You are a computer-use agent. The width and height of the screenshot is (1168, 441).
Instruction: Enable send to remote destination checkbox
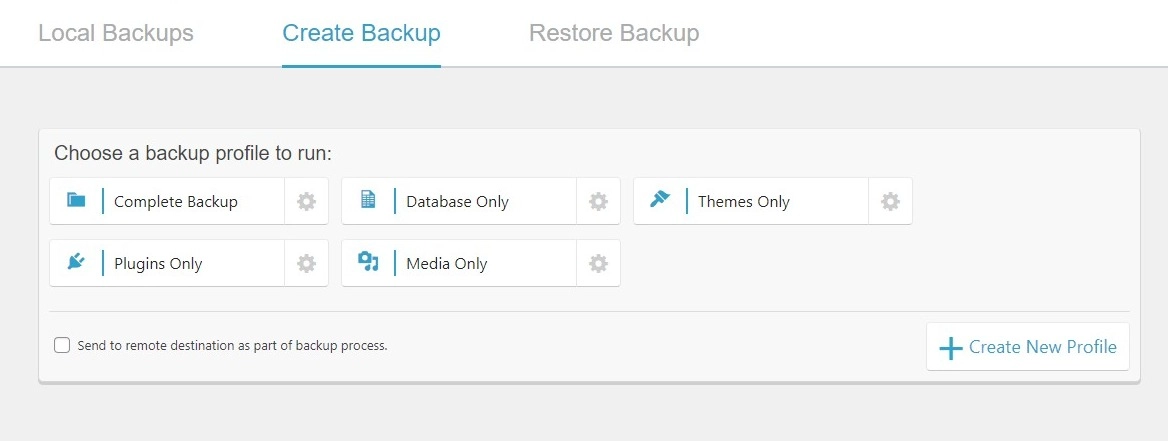coord(62,346)
